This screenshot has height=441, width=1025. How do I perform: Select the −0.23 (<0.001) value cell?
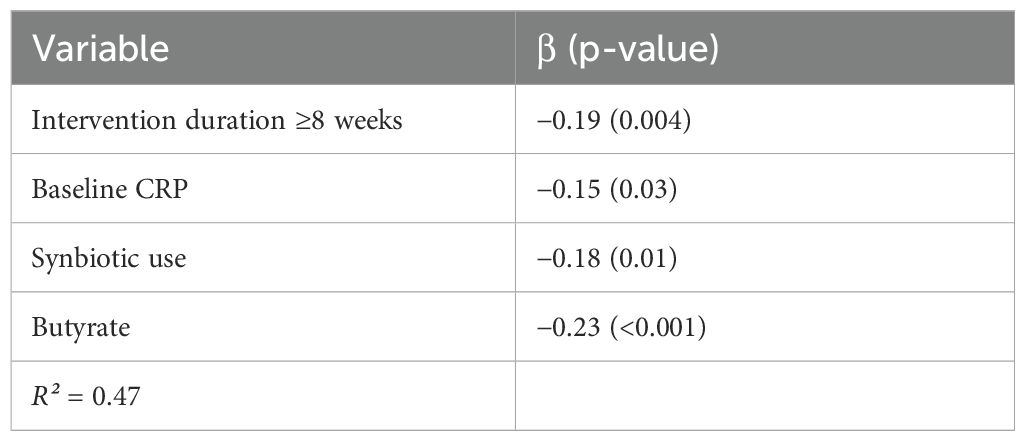coord(623,327)
